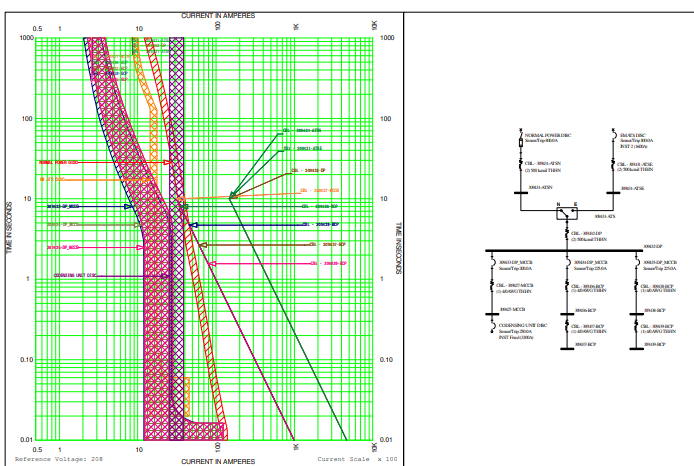Click the 309433-DP_MCCB breaker symbol in diagram
The height and width of the screenshot is (466, 694).
pos(493,263)
